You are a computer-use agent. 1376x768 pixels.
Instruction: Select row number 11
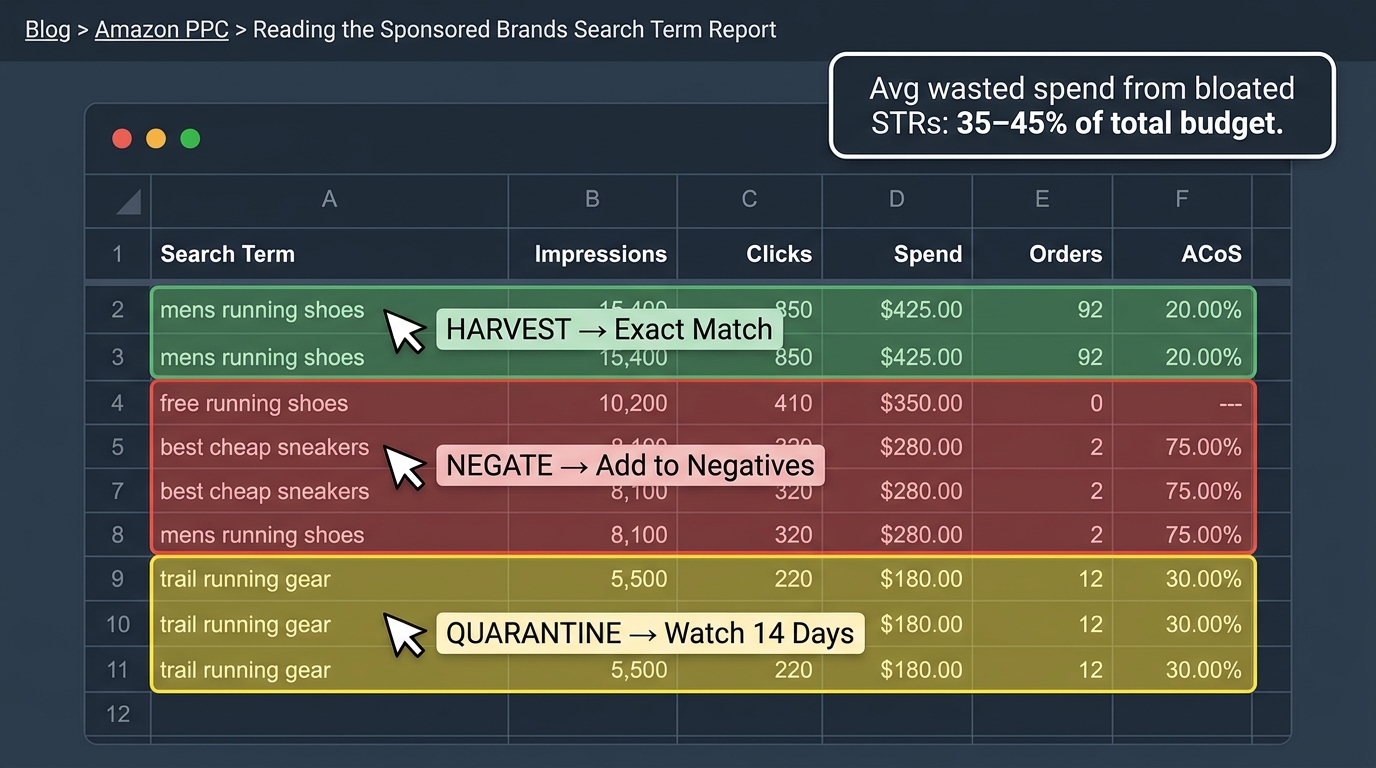pos(118,670)
